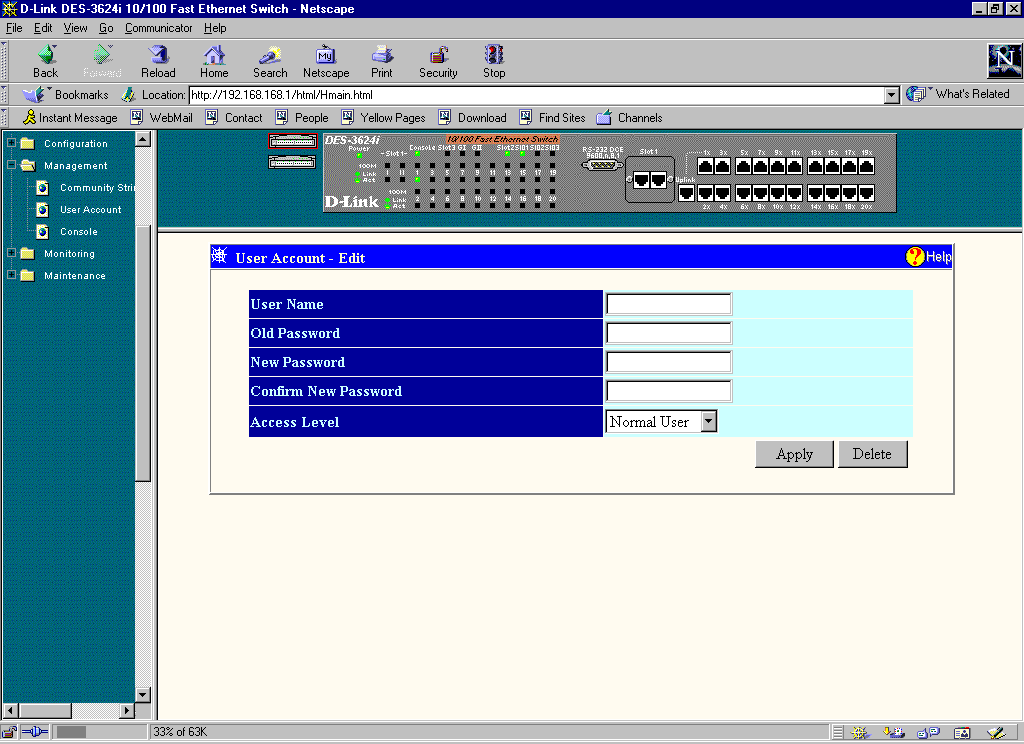Click the User Name input field
The image size is (1024, 744).
tap(669, 304)
